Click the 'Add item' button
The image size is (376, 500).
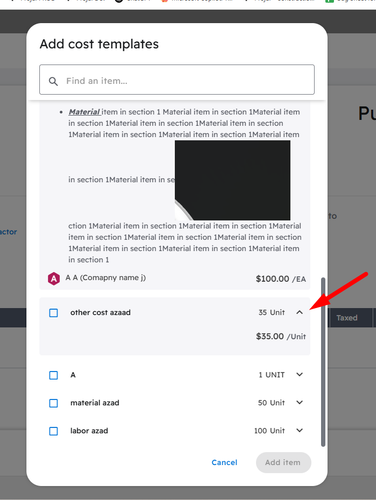coord(283,462)
